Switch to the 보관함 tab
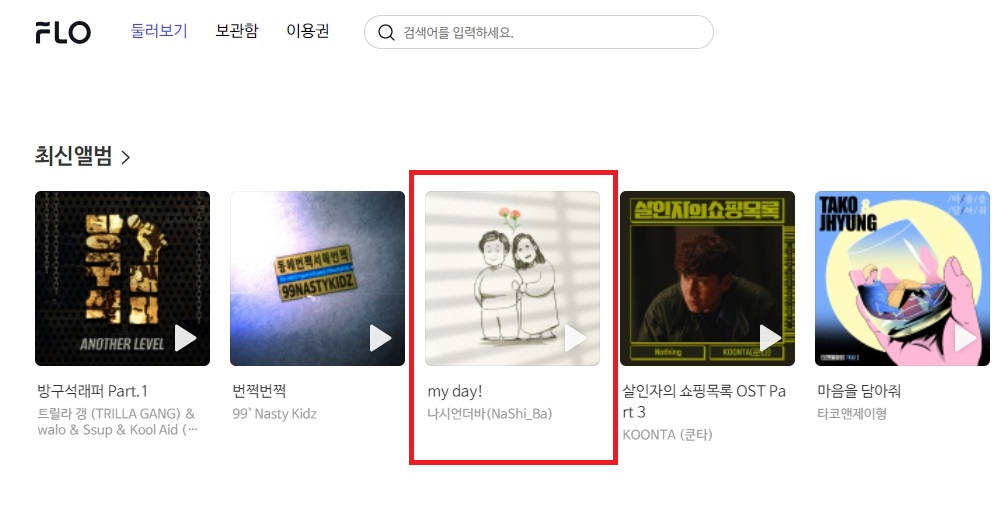This screenshot has width=999, height=511. point(237,31)
